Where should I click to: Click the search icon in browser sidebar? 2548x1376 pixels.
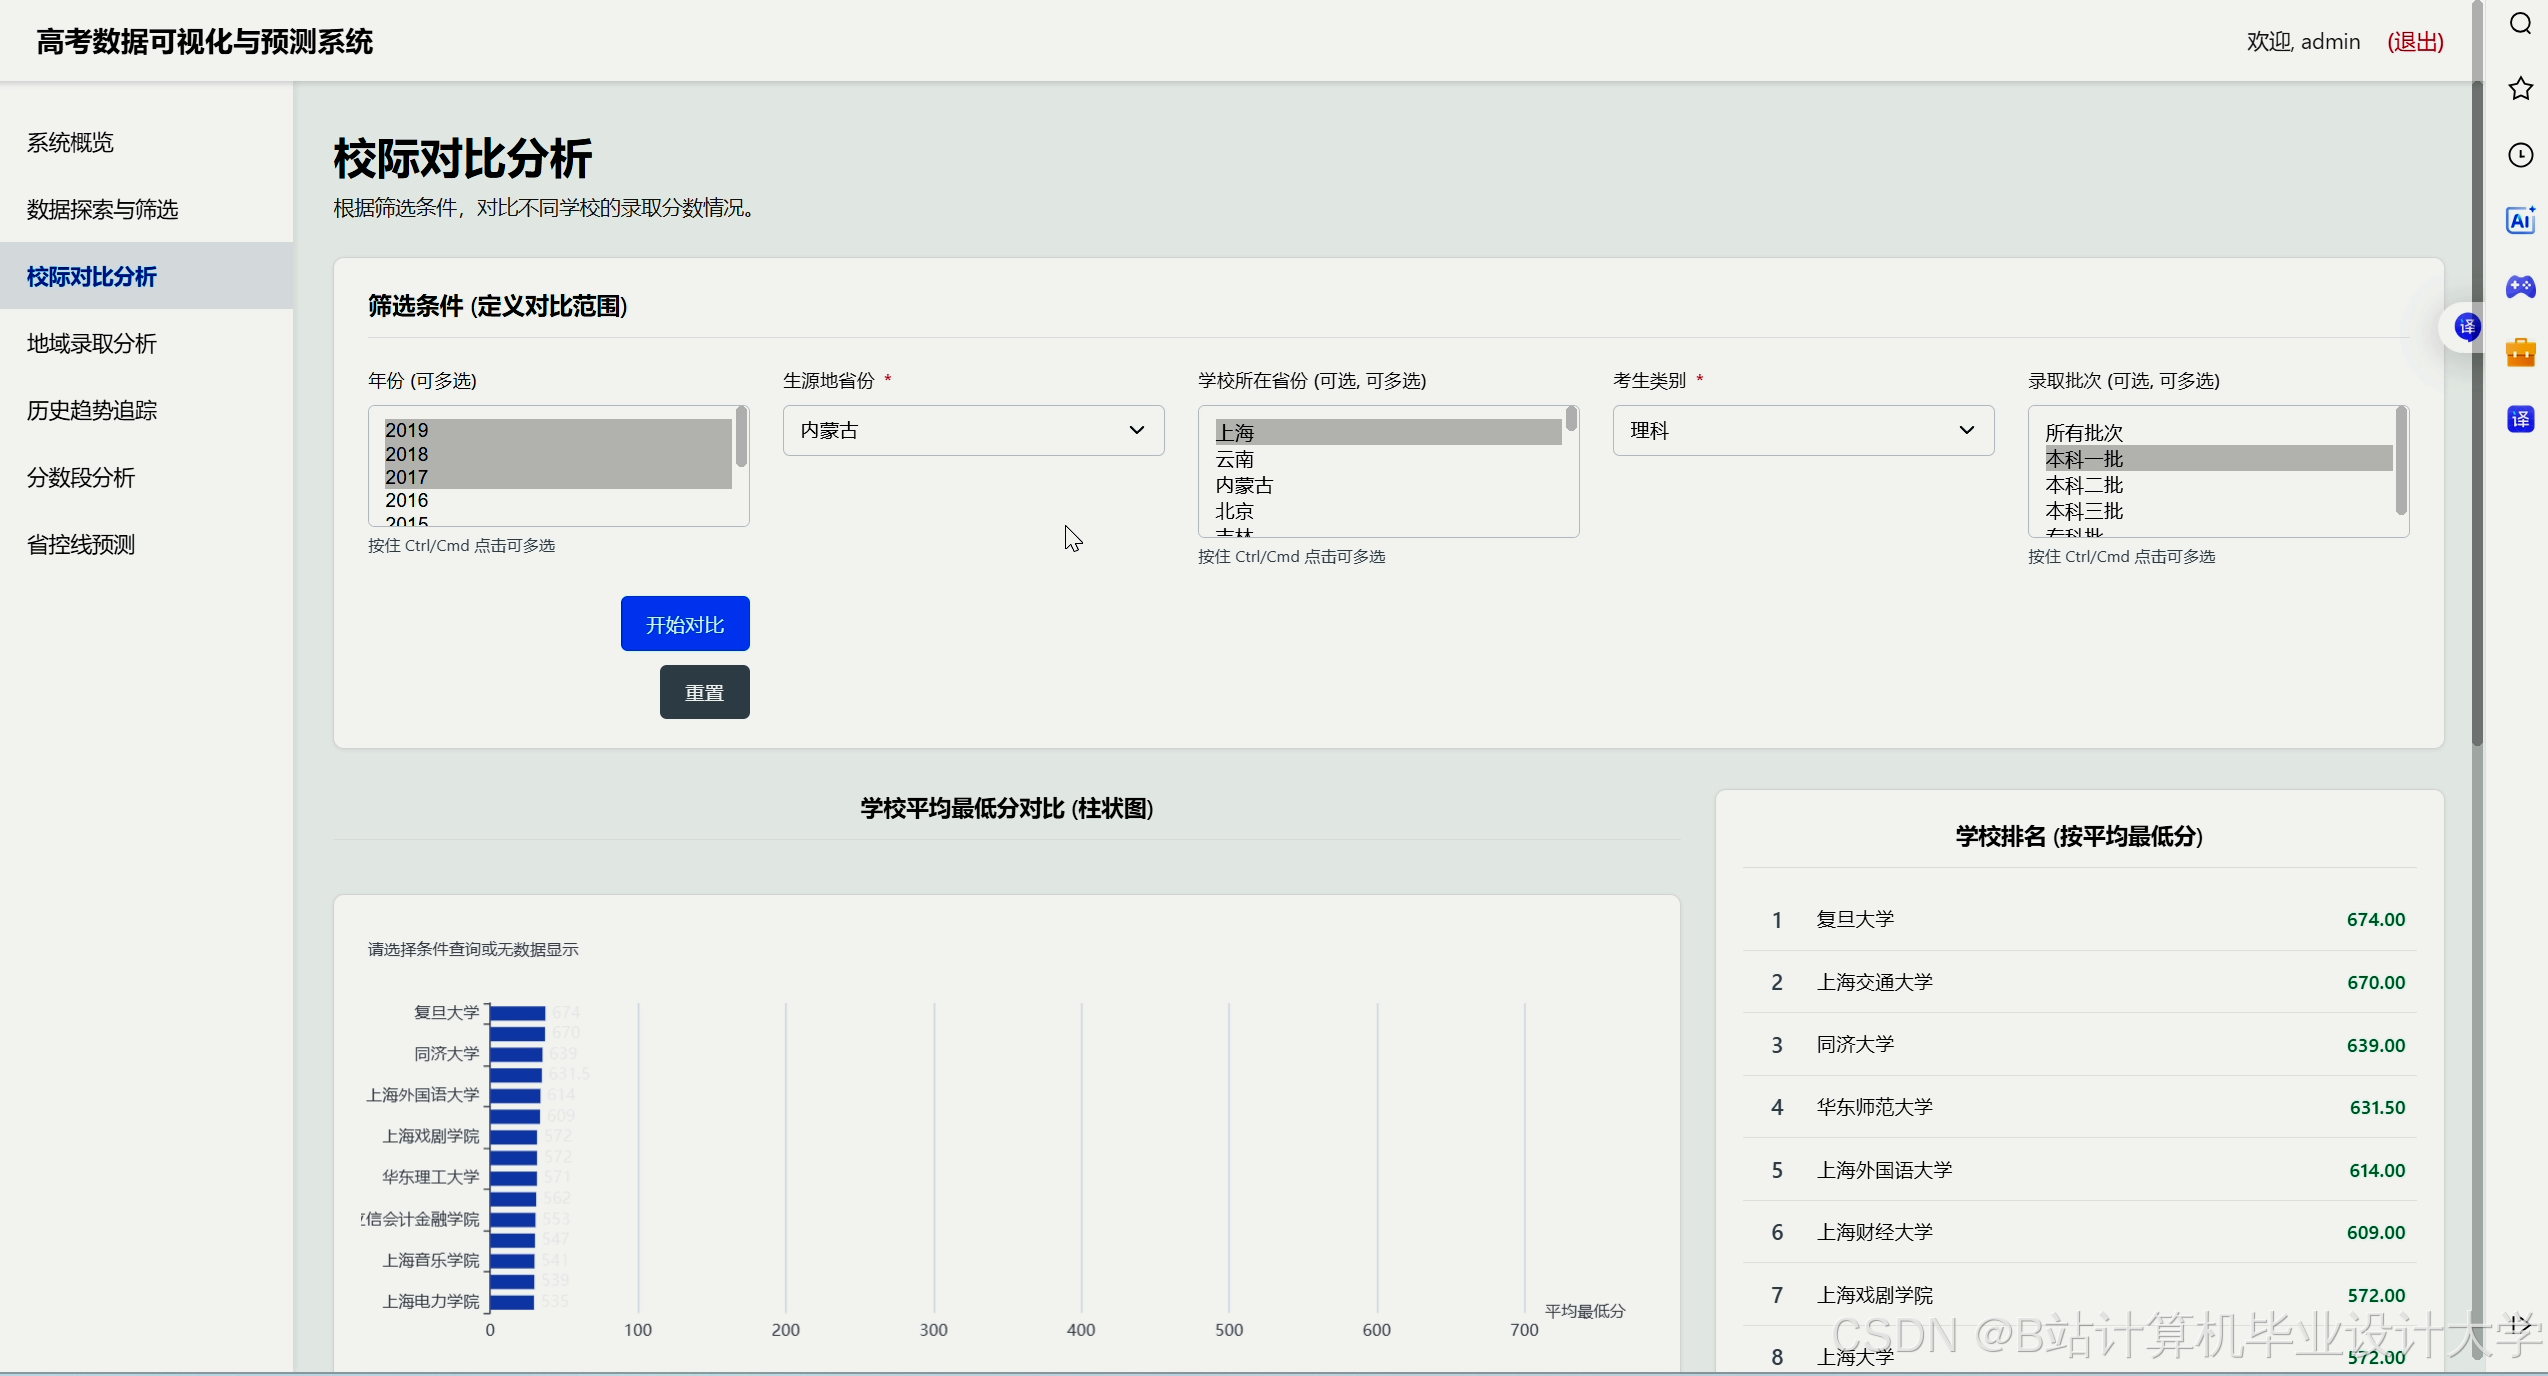[x=2521, y=24]
